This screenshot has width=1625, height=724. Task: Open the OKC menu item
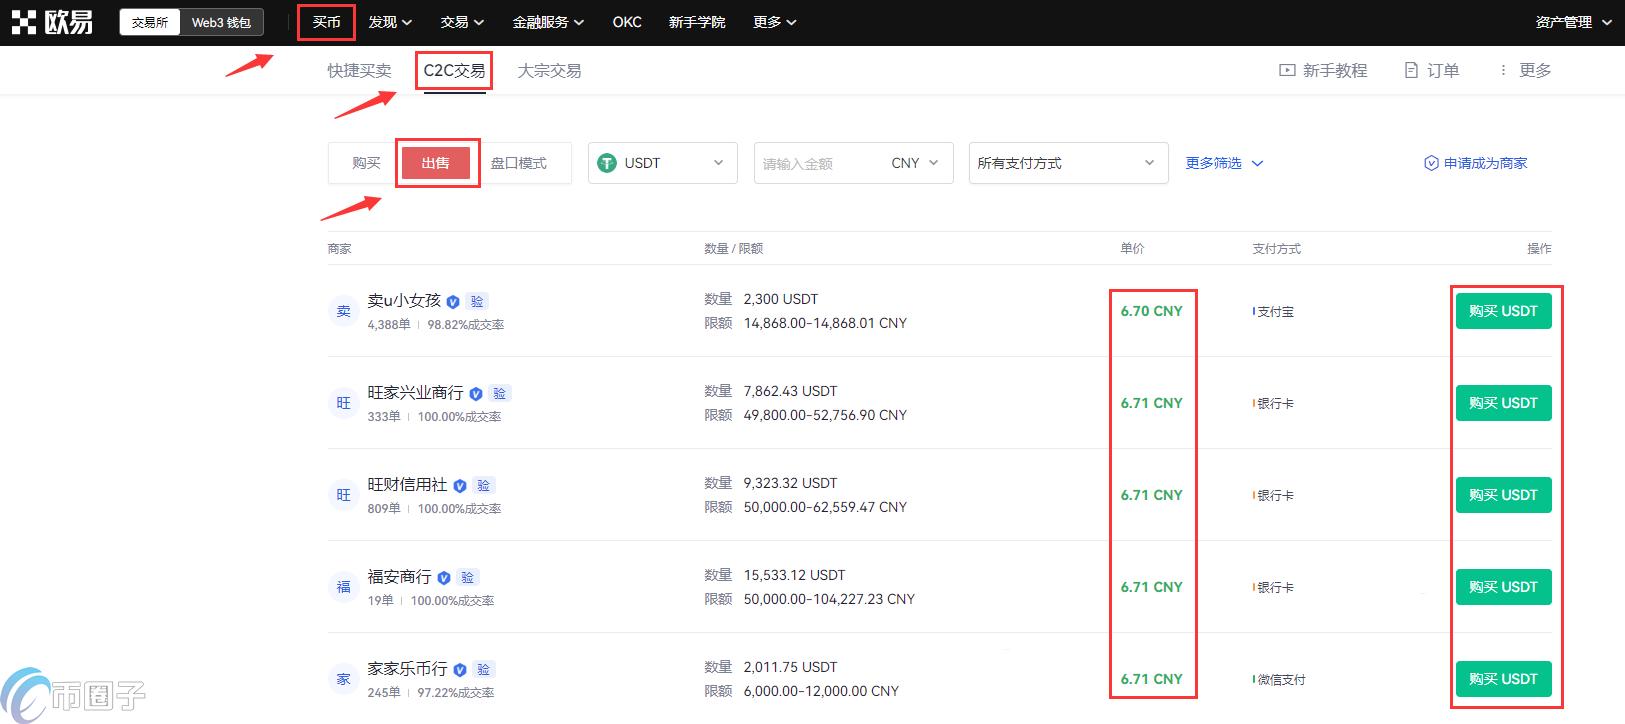coord(627,22)
